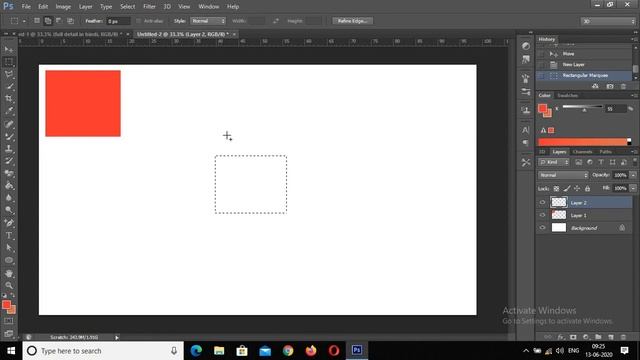Click the Feather input field
This screenshot has width=640, height=360.
[118, 21]
